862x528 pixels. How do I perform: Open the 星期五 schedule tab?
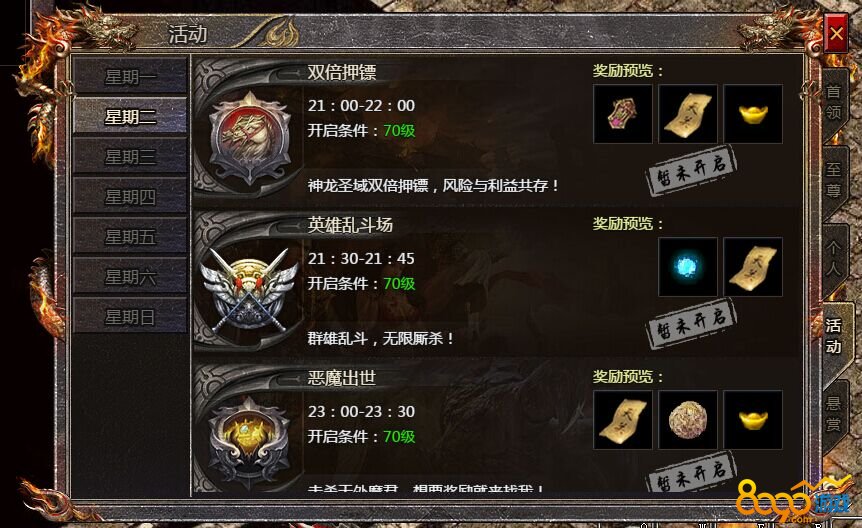130,237
